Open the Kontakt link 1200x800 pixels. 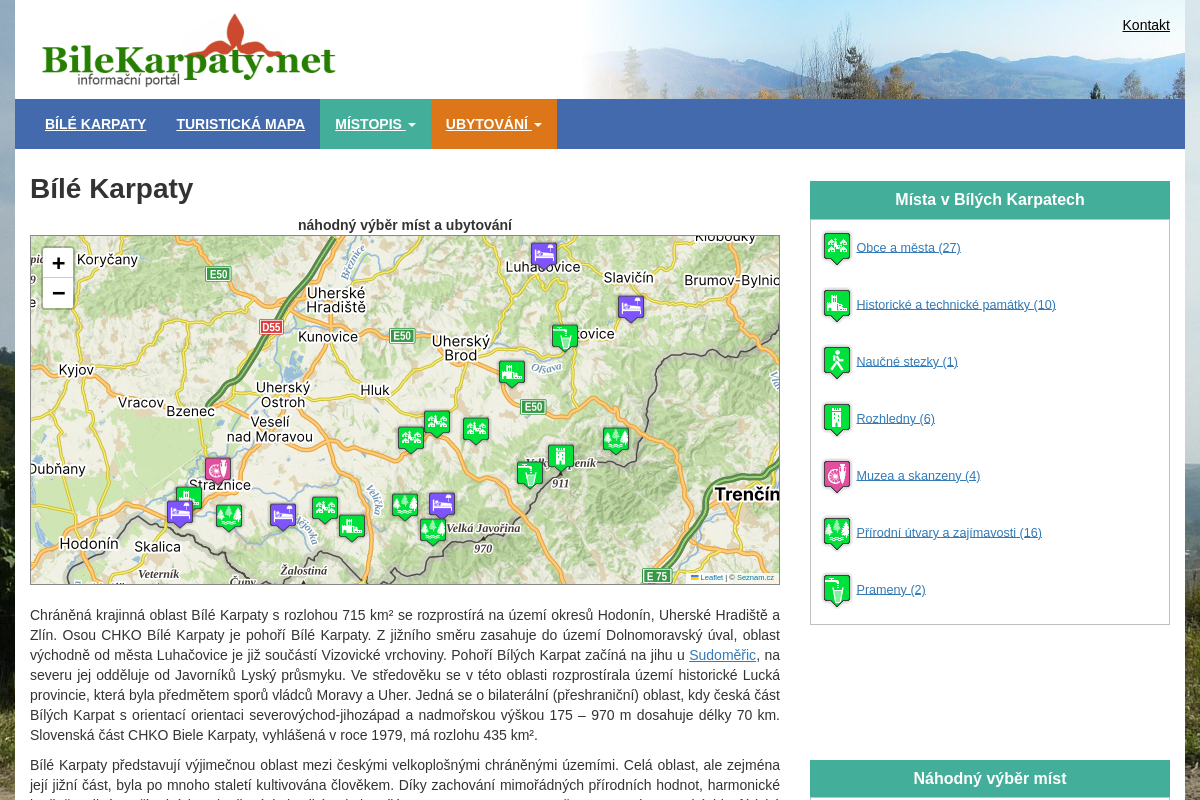point(1146,25)
